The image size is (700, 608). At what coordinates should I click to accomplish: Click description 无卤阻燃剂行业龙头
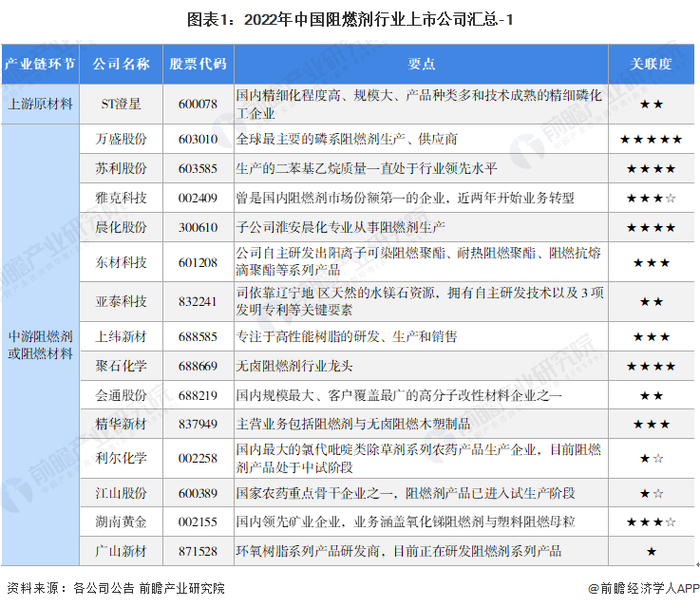(x=294, y=366)
